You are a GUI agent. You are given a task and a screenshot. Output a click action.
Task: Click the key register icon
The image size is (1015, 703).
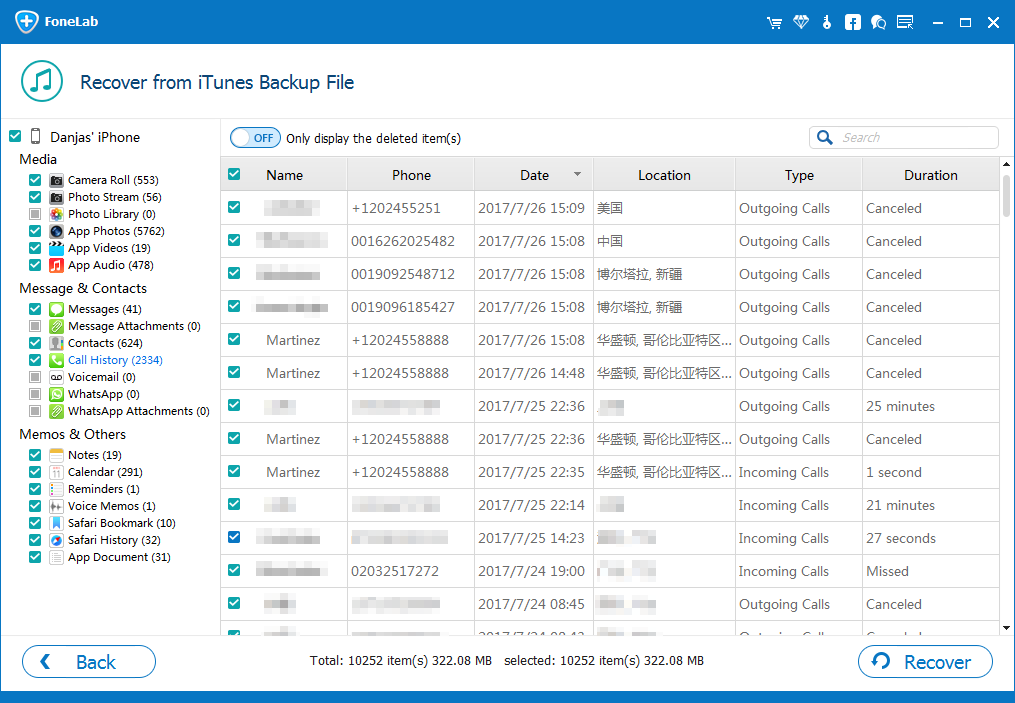[x=826, y=22]
